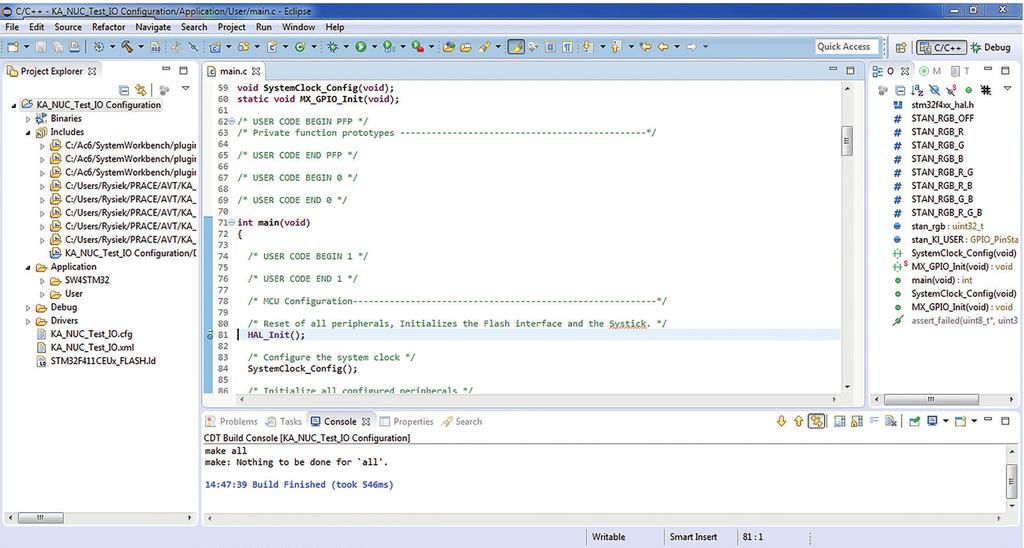Toggle console Scroll Lock icon
Screen dimensions: 1024x548
pyautogui.click(x=856, y=421)
